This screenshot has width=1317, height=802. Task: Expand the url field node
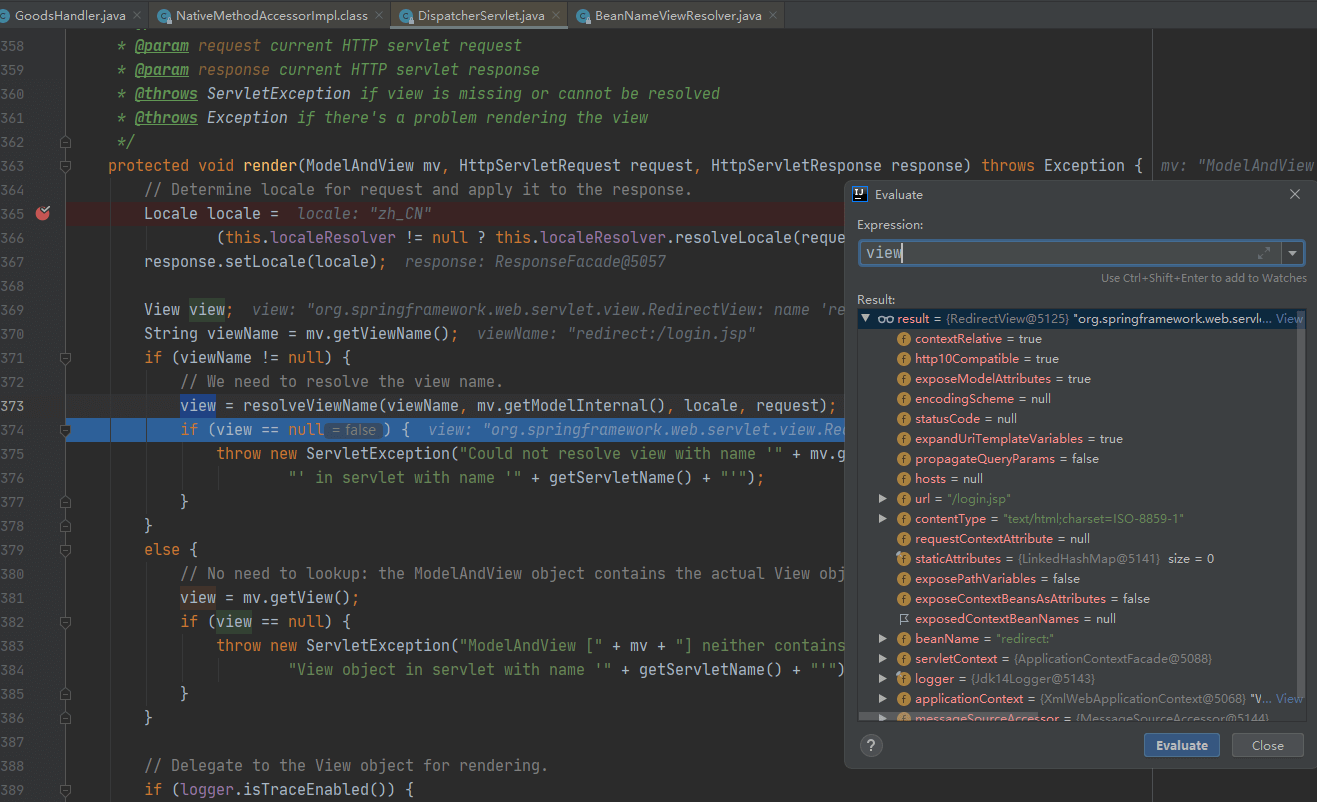pos(883,499)
